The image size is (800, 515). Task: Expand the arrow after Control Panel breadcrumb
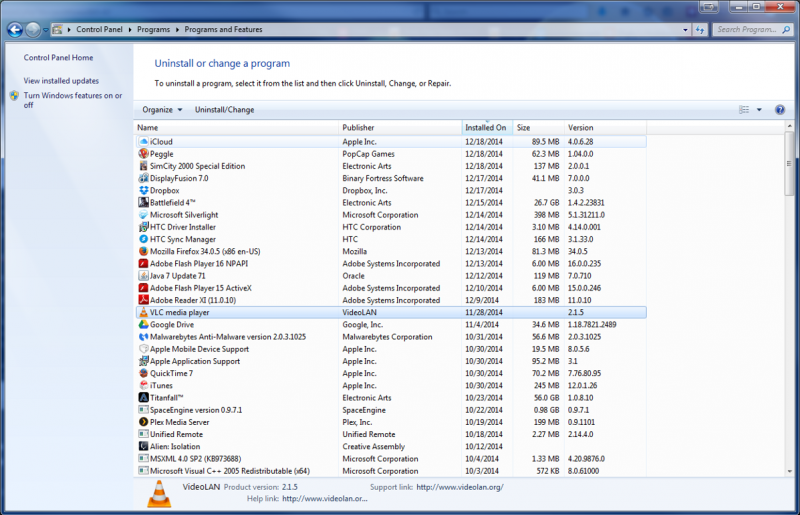click(130, 30)
